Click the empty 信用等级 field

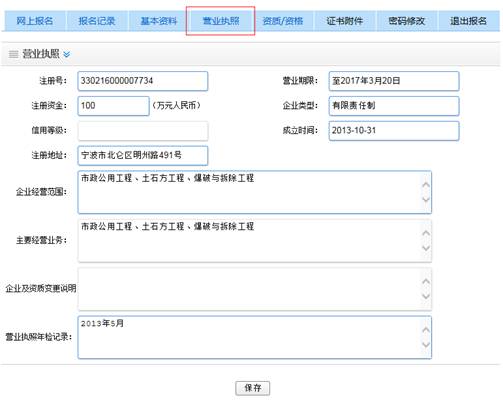tap(143, 131)
